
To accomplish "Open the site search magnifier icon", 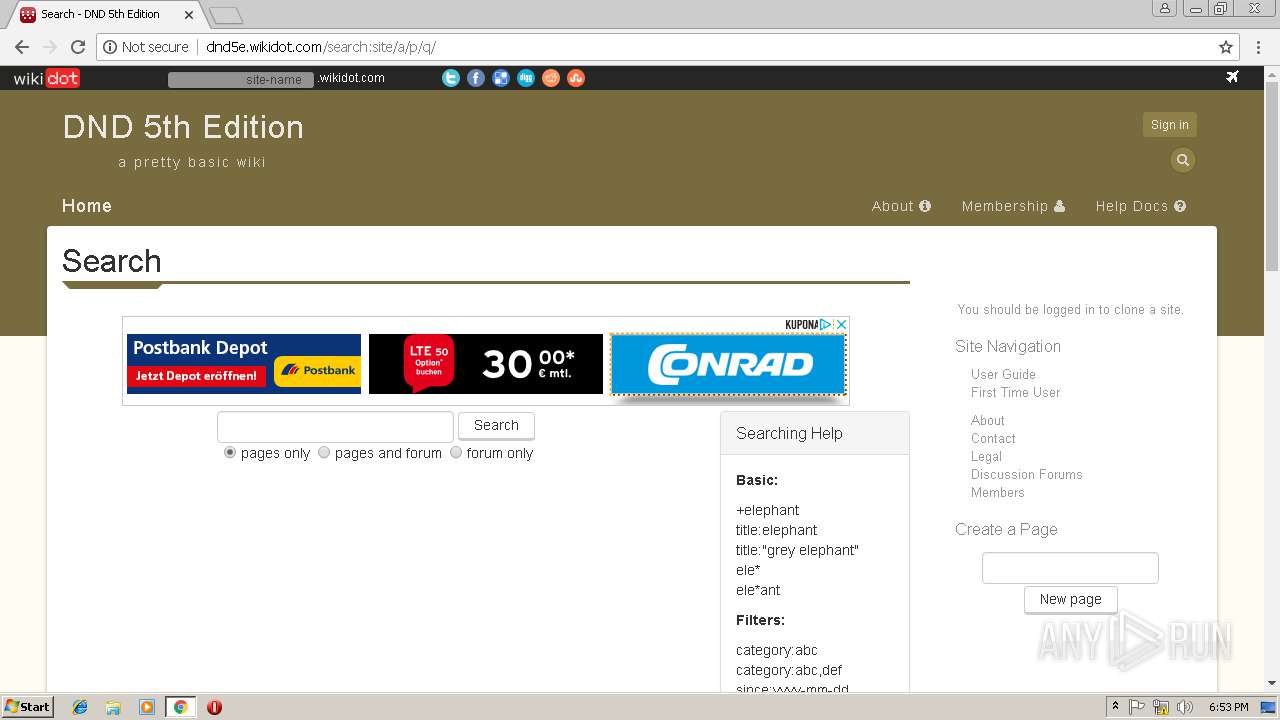I will 1183,160.
